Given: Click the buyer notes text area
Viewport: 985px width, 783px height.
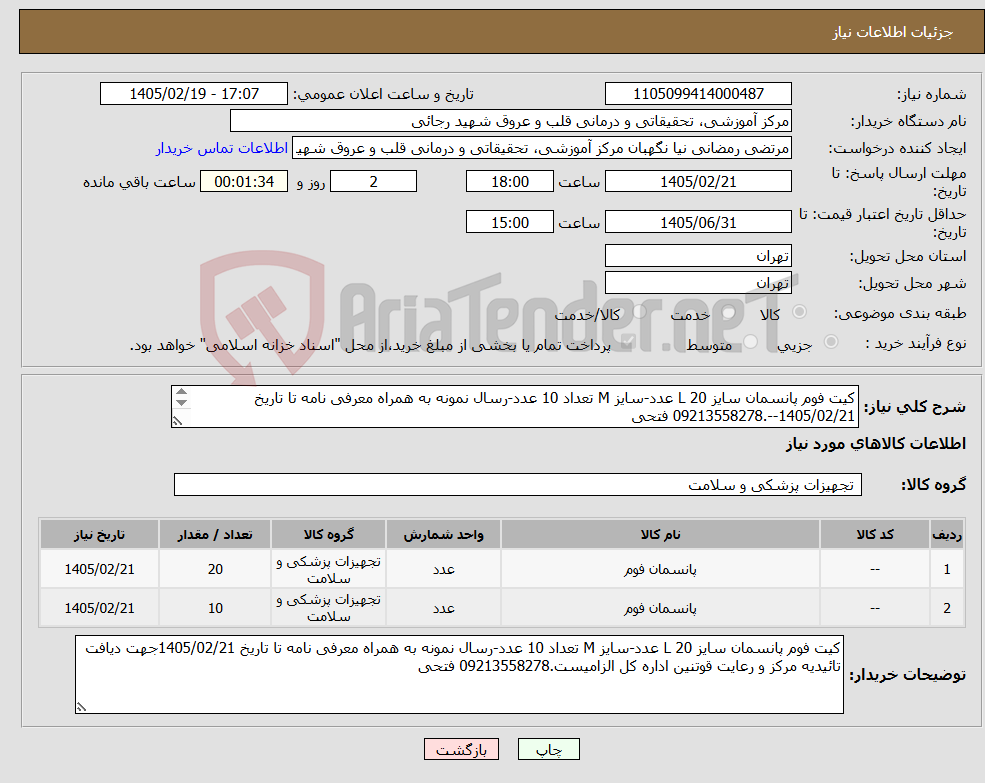Looking at the screenshot, I should pyautogui.click(x=459, y=674).
